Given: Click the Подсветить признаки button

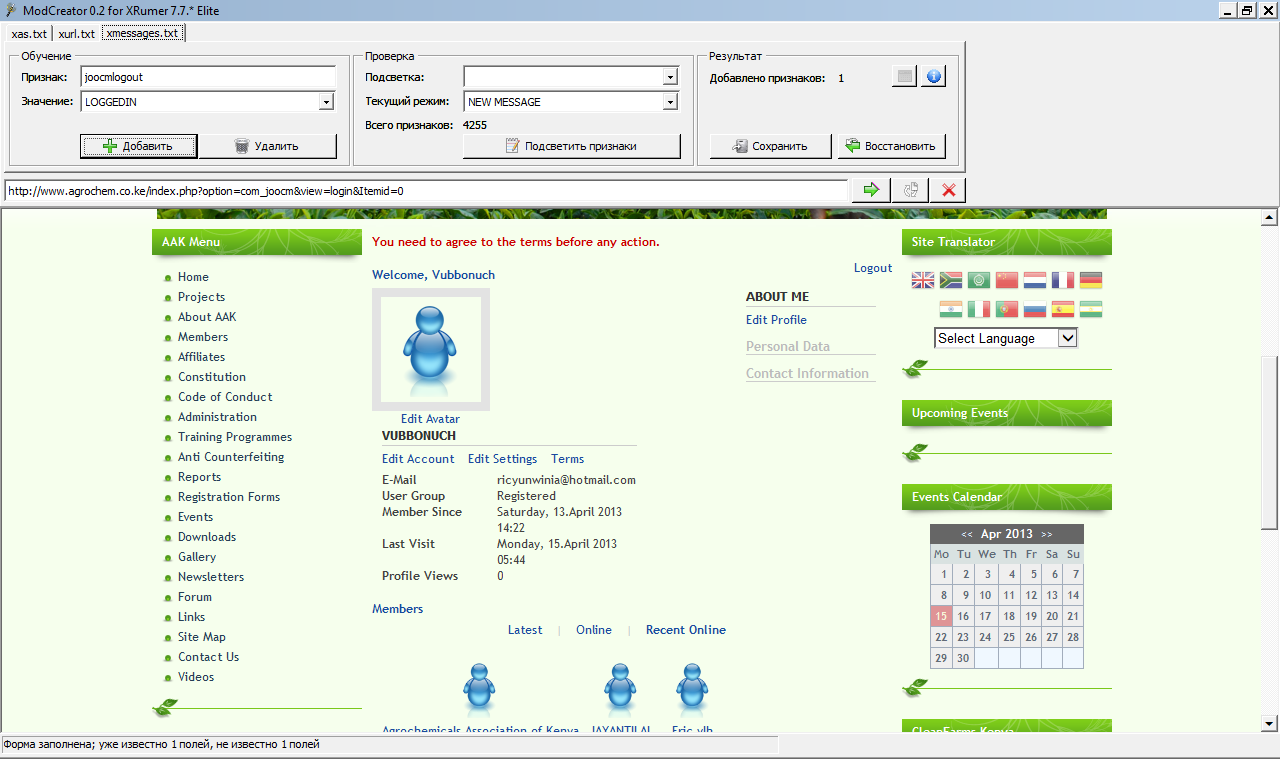Looking at the screenshot, I should [571, 146].
